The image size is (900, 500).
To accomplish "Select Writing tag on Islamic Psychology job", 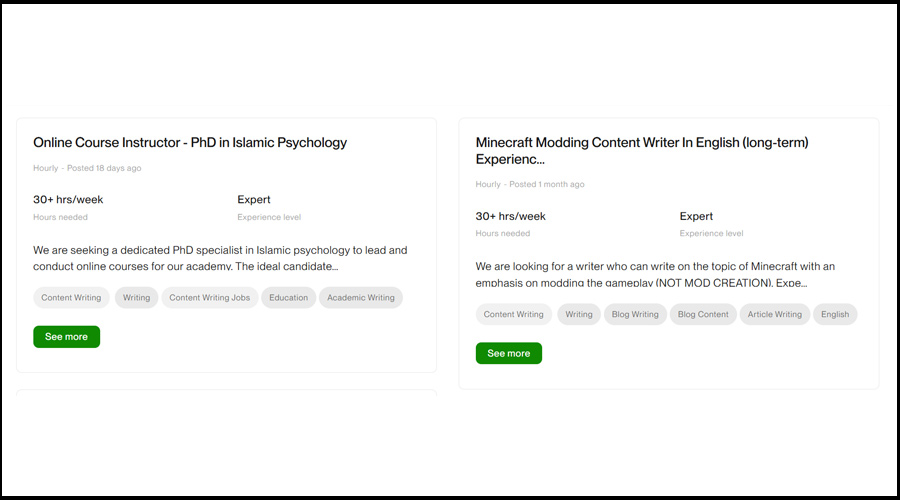I will tap(136, 298).
